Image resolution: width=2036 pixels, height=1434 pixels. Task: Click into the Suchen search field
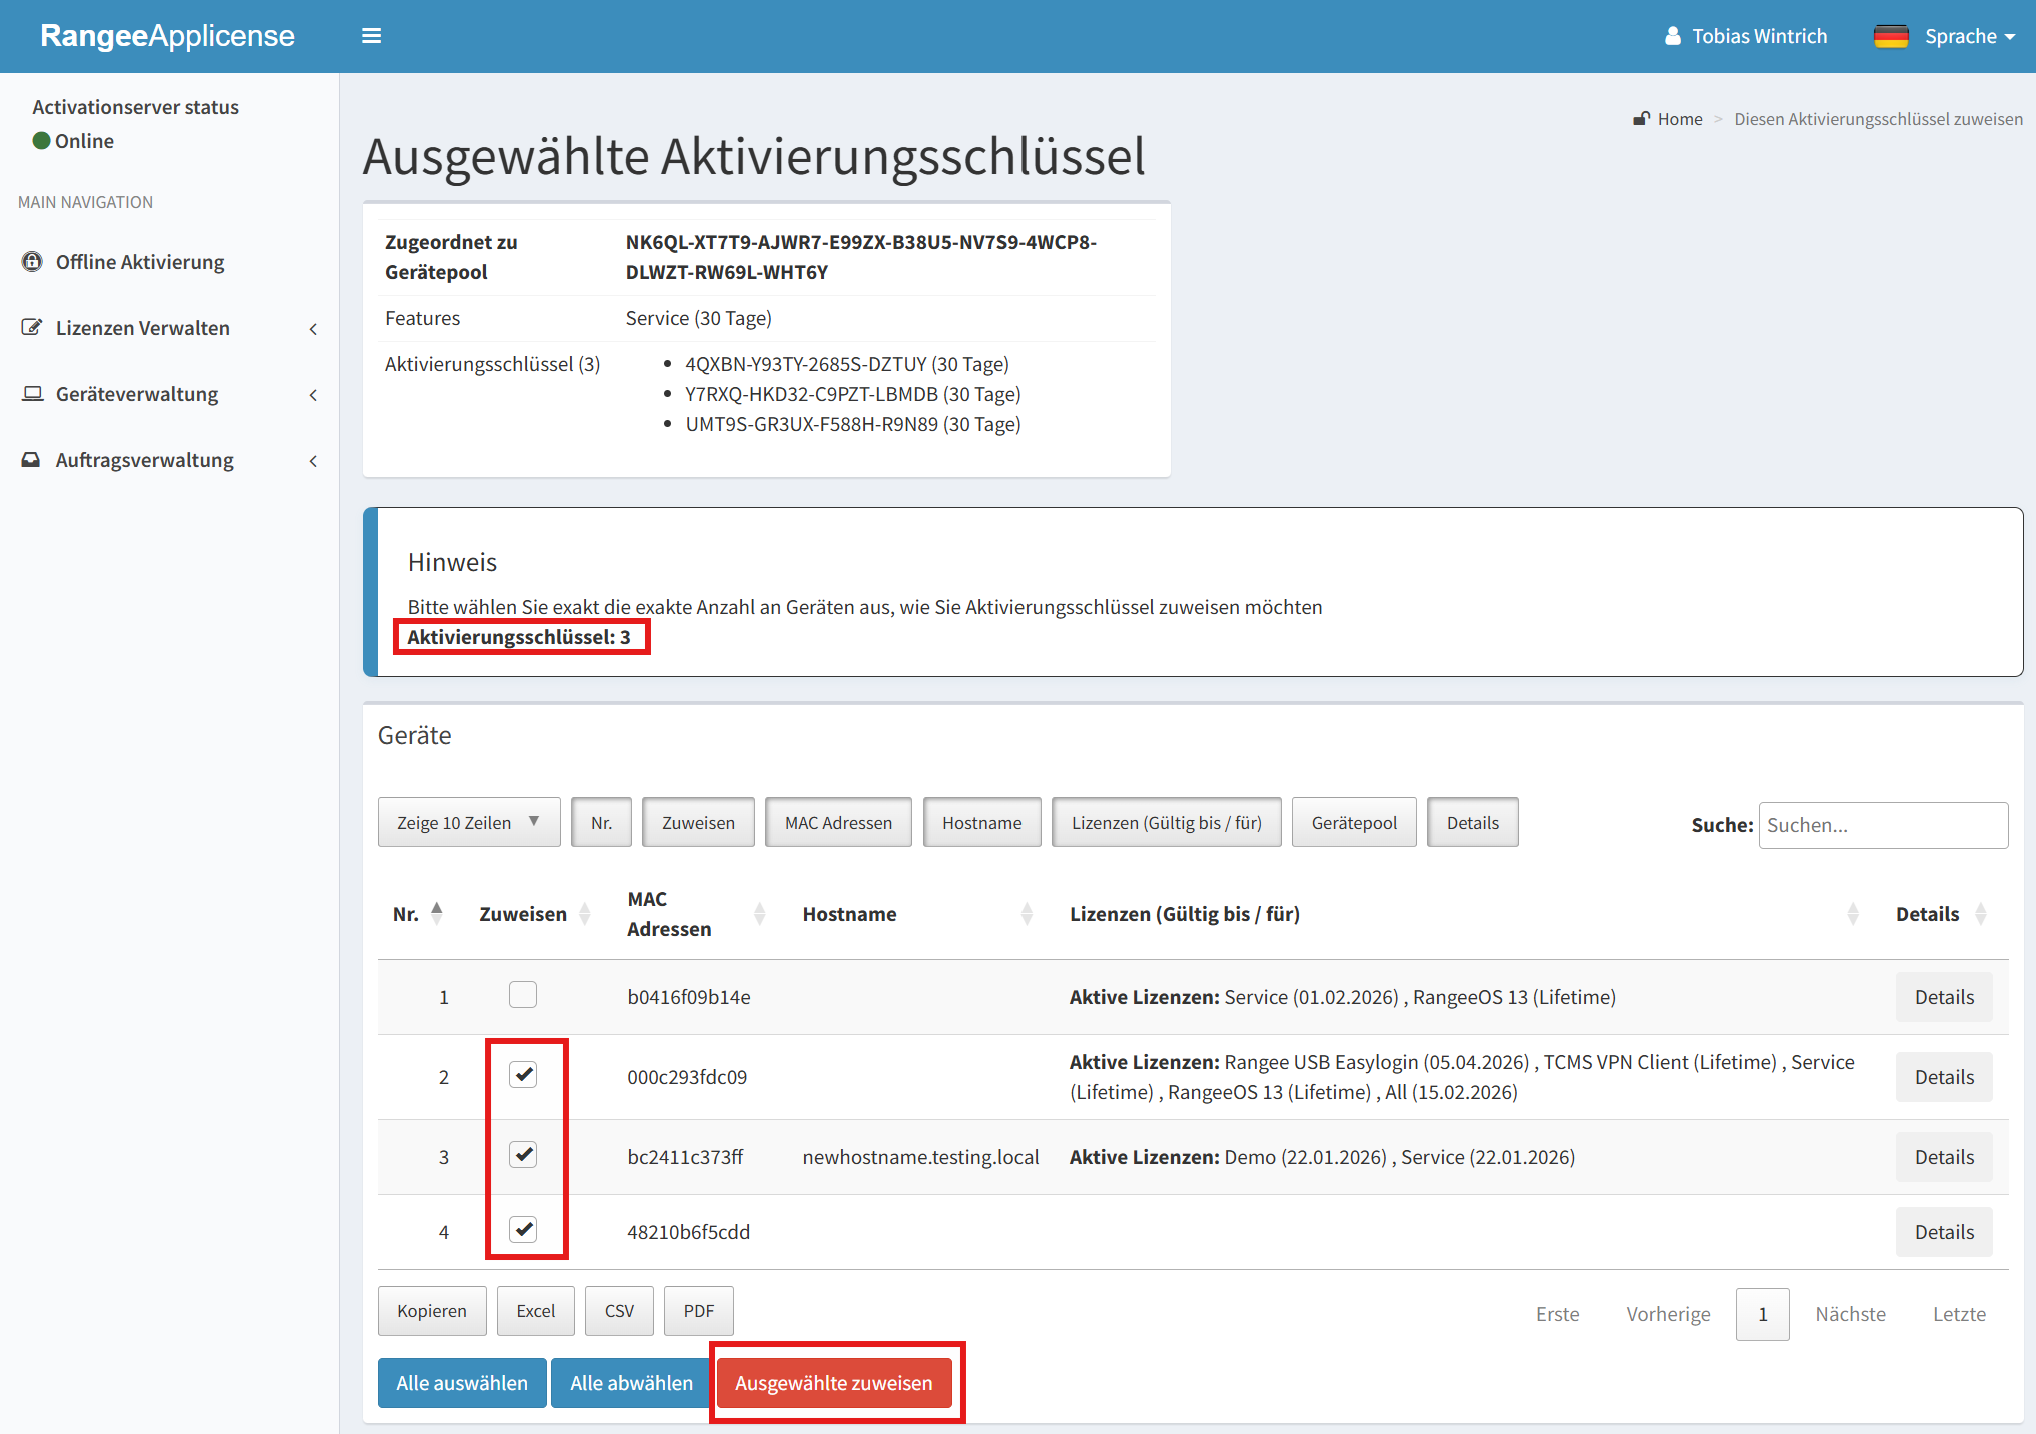coord(1882,825)
